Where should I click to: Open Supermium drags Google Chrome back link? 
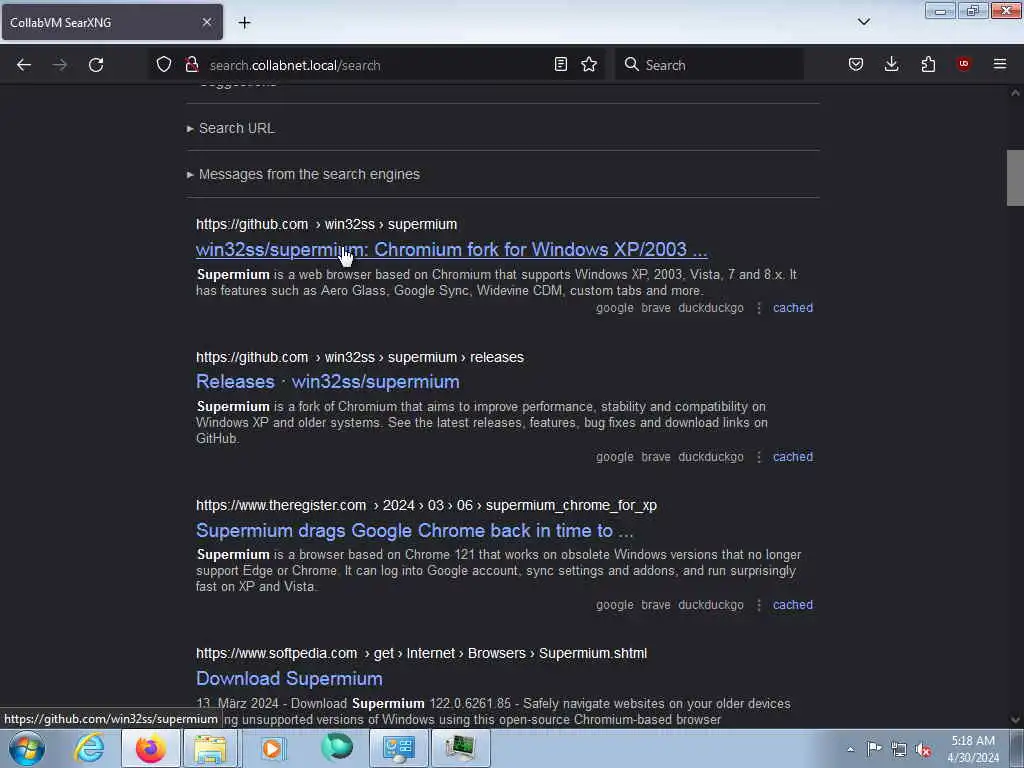[415, 530]
